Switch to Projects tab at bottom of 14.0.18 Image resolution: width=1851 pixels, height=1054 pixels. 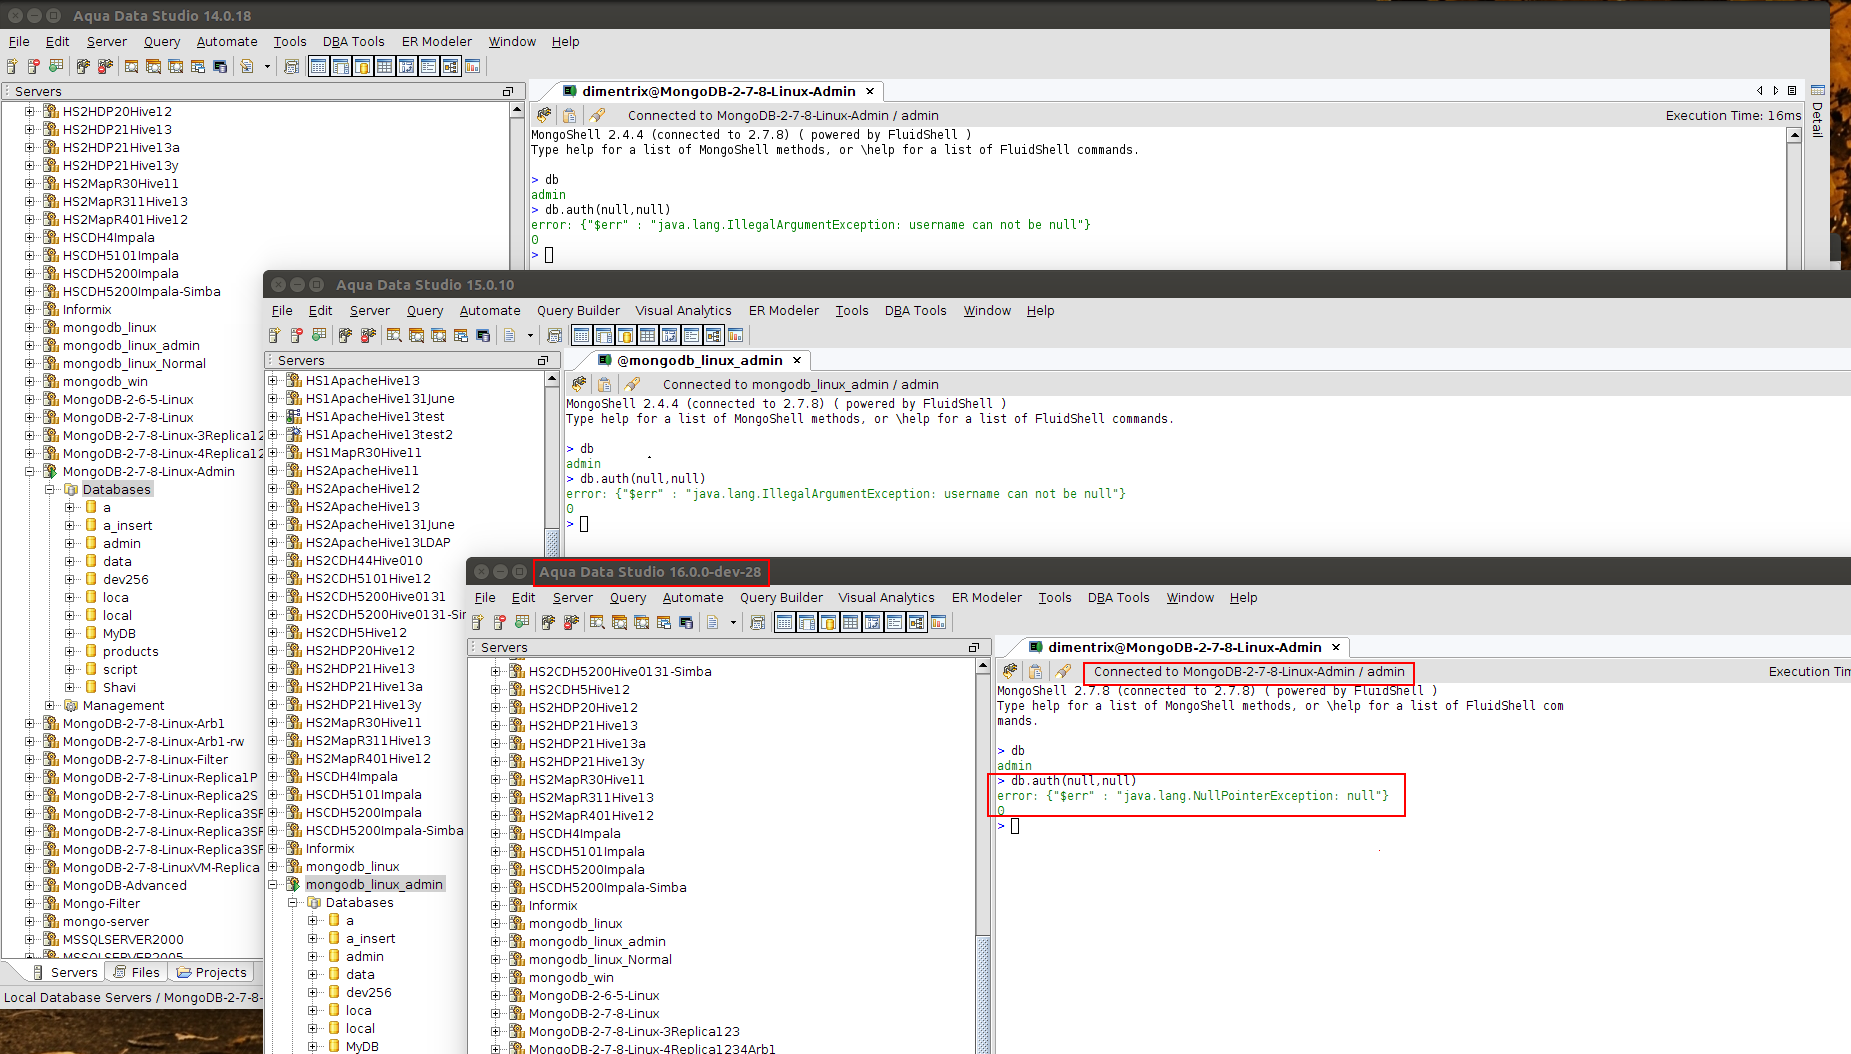tap(211, 972)
